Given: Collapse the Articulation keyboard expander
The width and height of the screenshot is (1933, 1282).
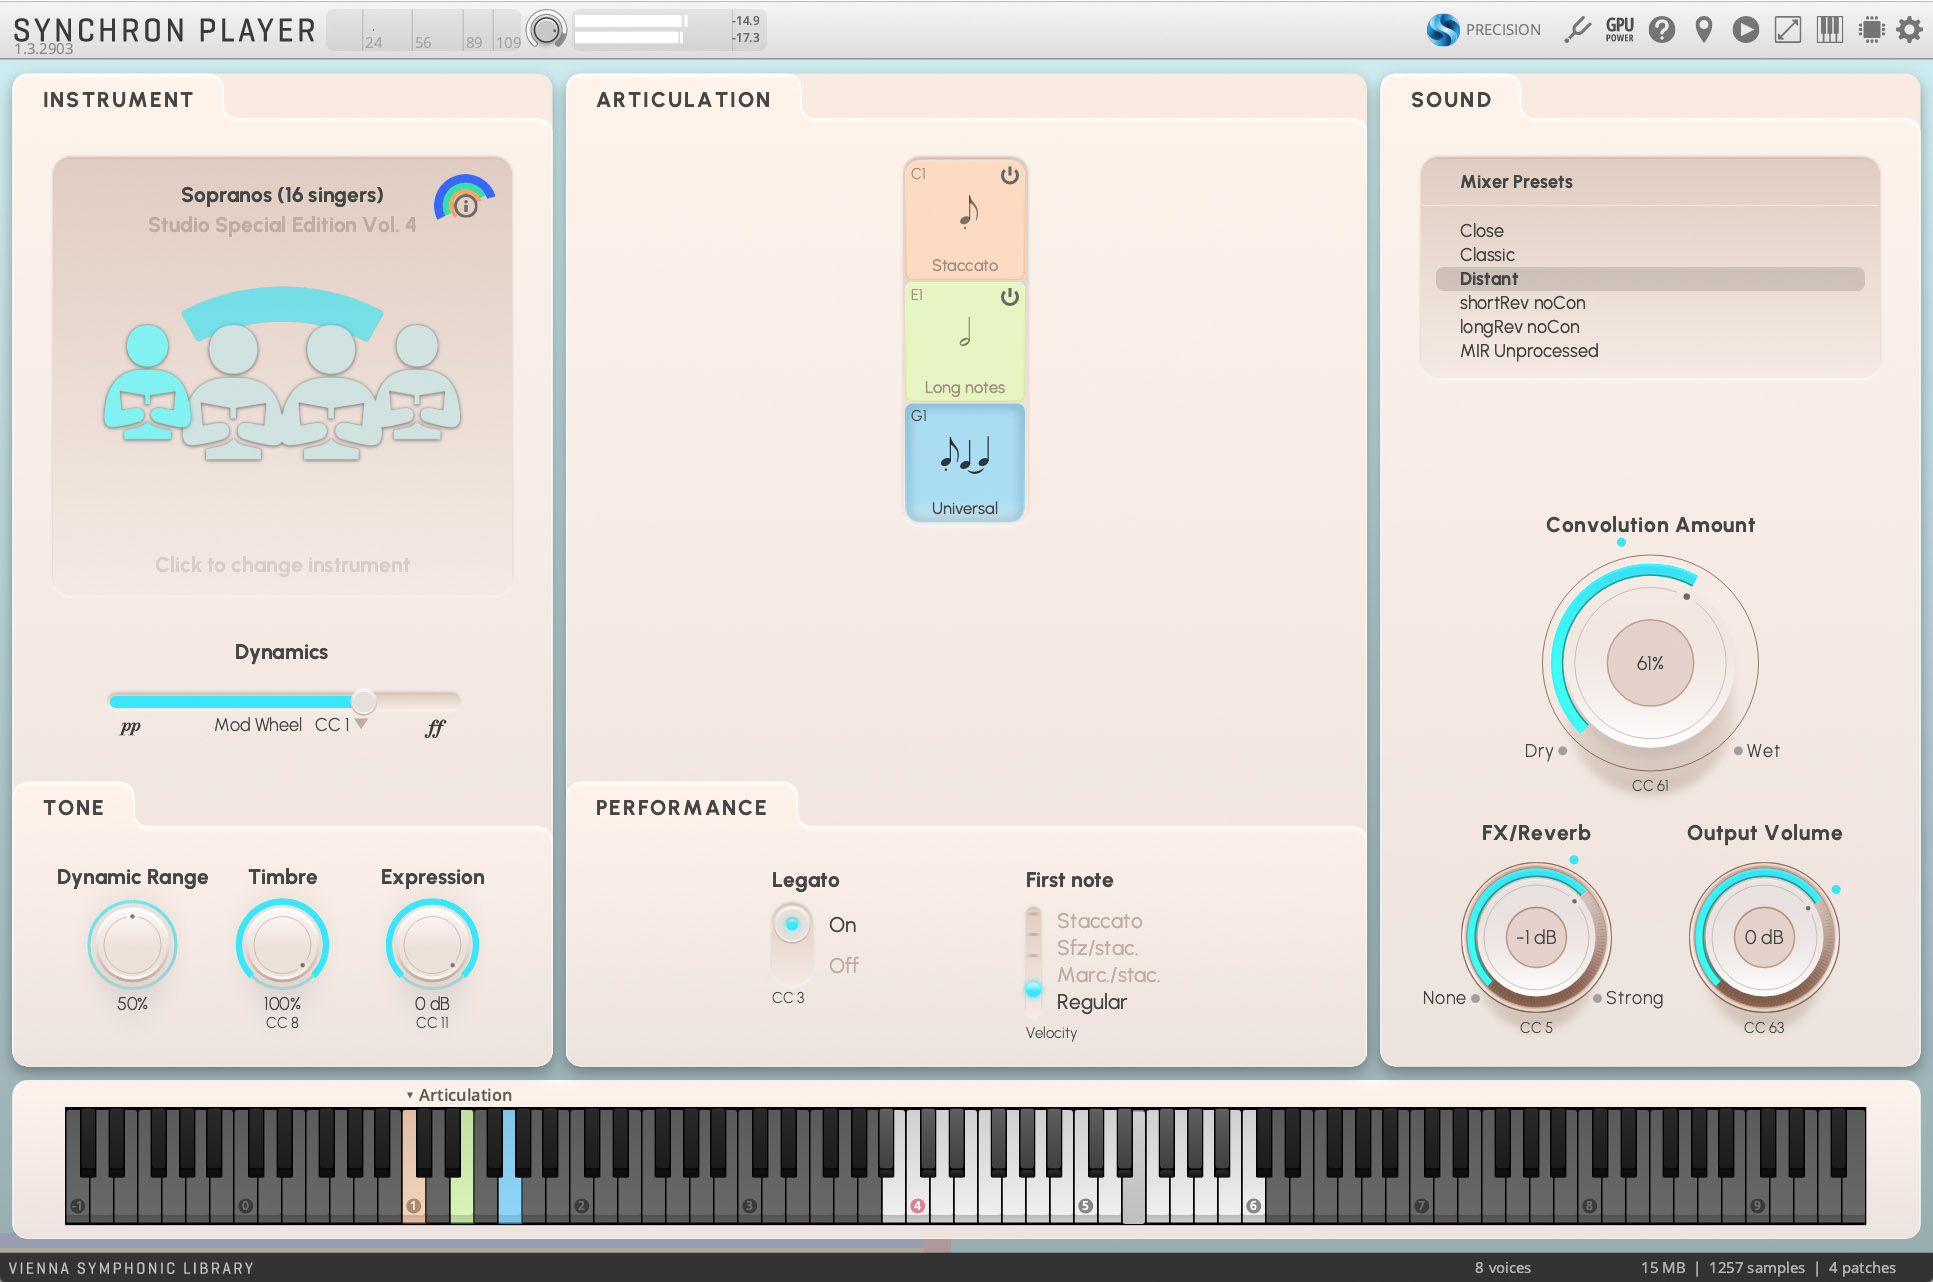Looking at the screenshot, I should [410, 1095].
